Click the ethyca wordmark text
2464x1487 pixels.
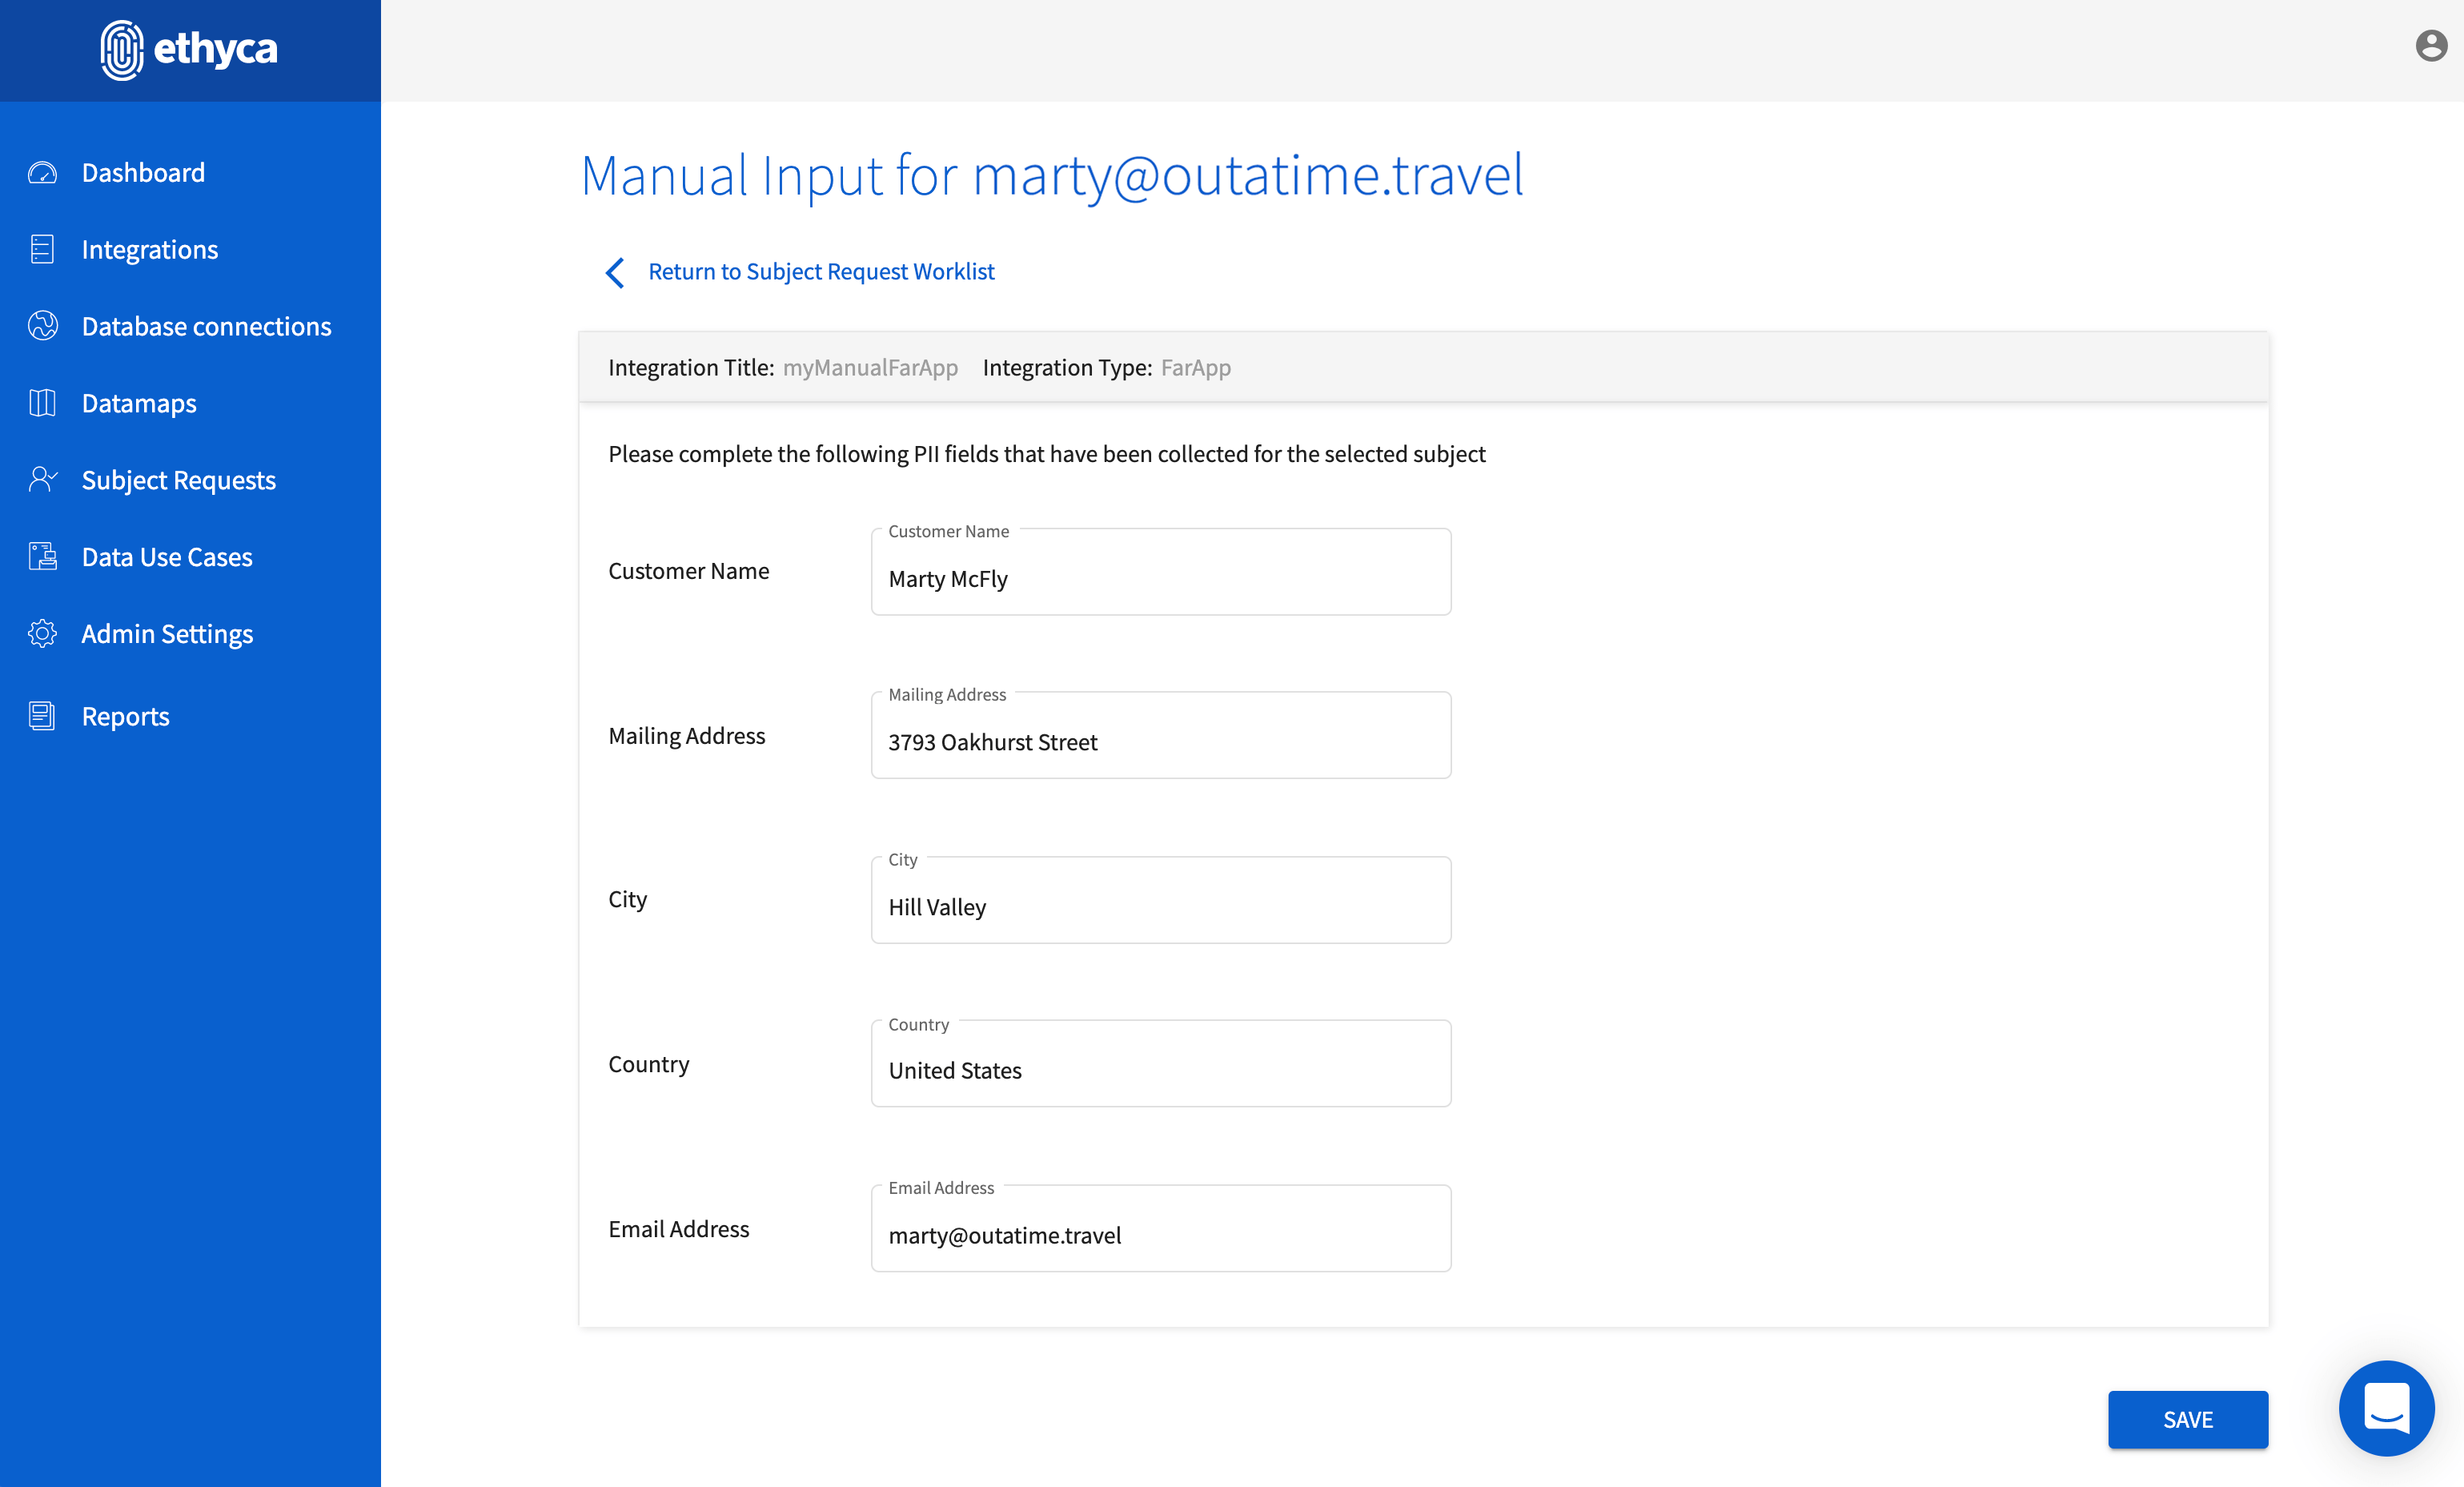click(x=216, y=48)
